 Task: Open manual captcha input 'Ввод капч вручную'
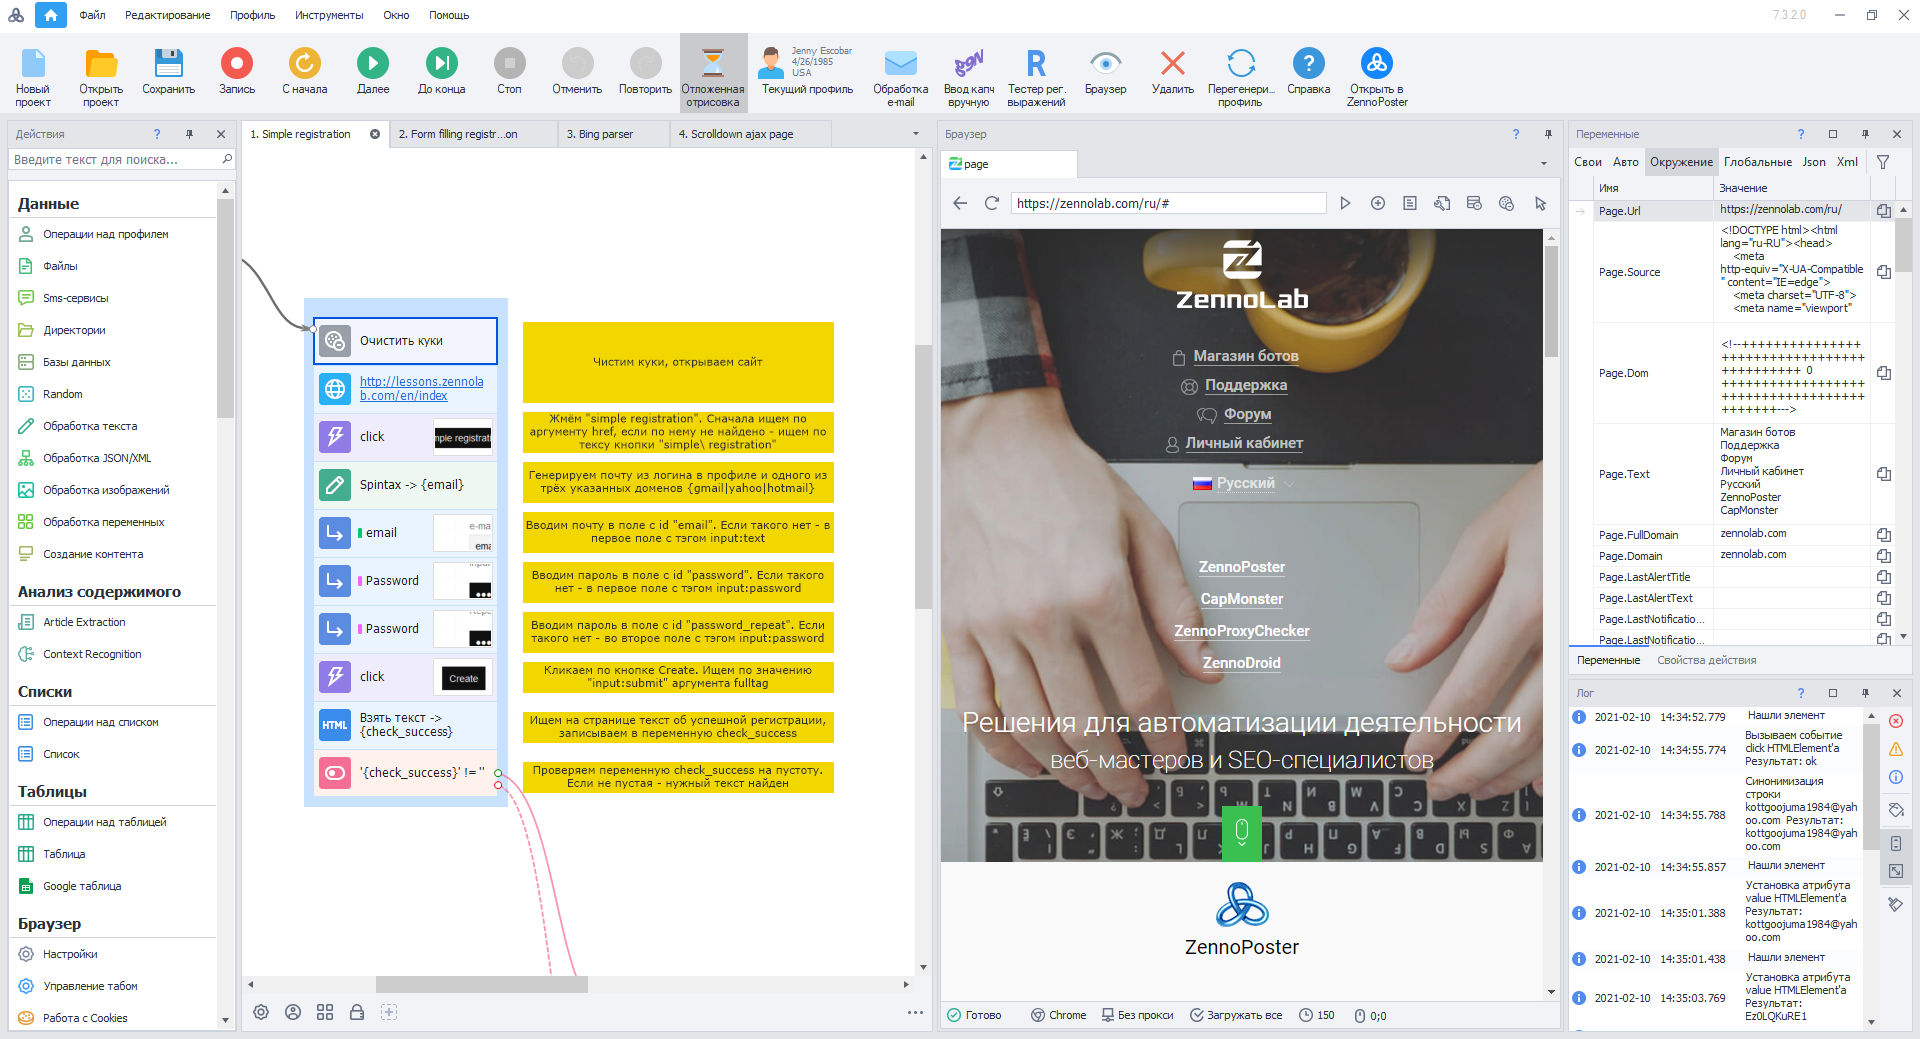[969, 63]
